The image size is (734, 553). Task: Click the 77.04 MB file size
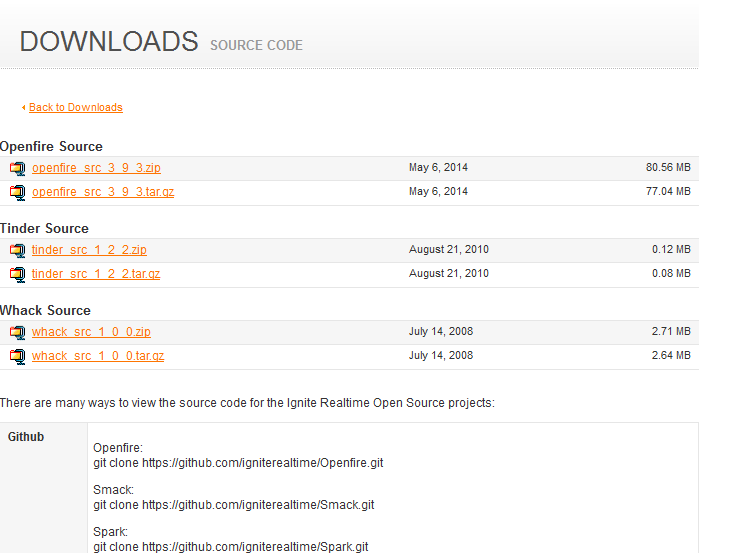tap(668, 191)
